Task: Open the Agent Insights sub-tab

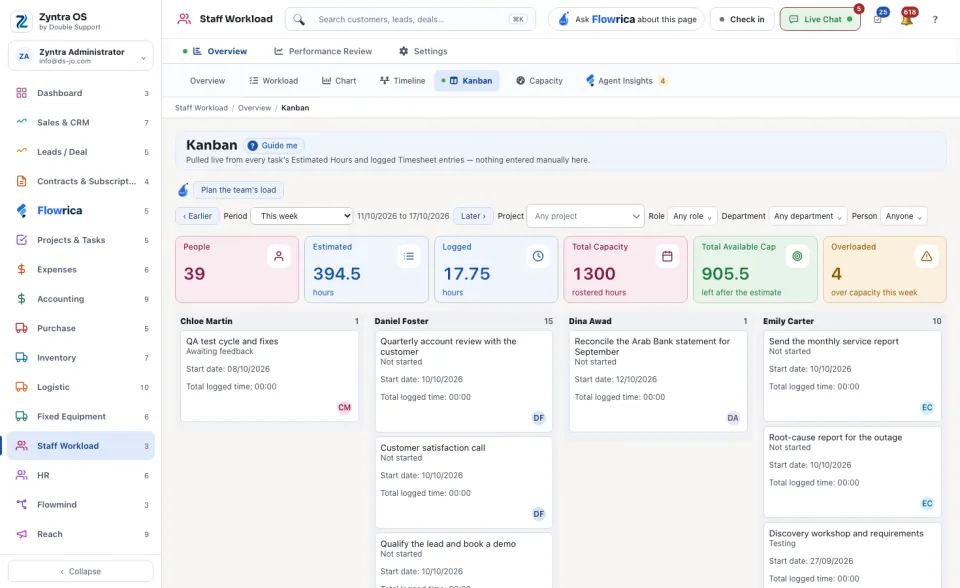Action: point(626,80)
